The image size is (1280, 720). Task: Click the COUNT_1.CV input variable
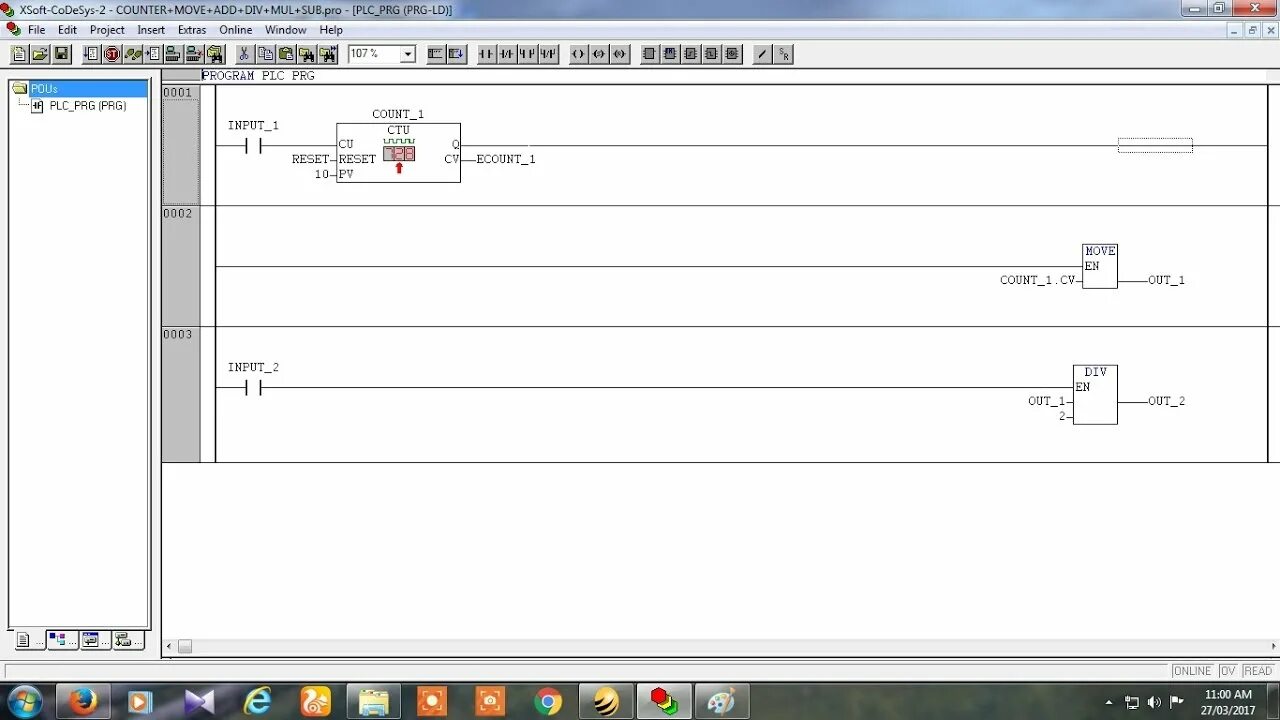point(1038,280)
